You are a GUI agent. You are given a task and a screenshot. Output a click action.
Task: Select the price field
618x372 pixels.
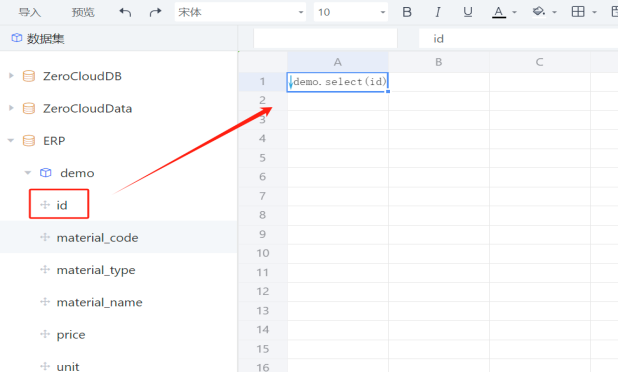[71, 335]
